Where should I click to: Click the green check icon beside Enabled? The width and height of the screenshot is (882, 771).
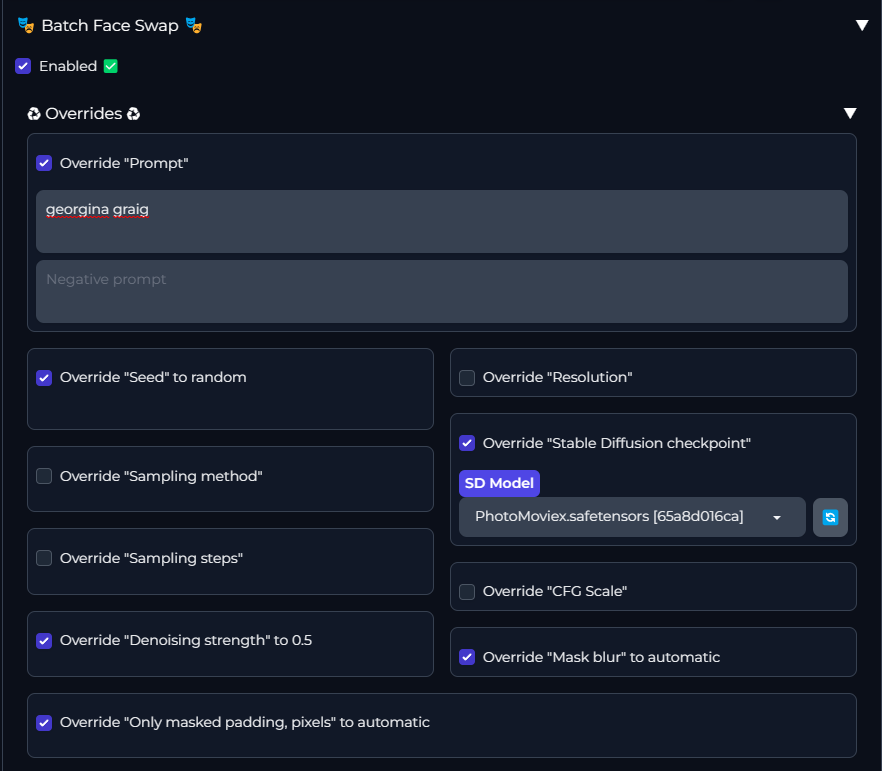click(111, 66)
